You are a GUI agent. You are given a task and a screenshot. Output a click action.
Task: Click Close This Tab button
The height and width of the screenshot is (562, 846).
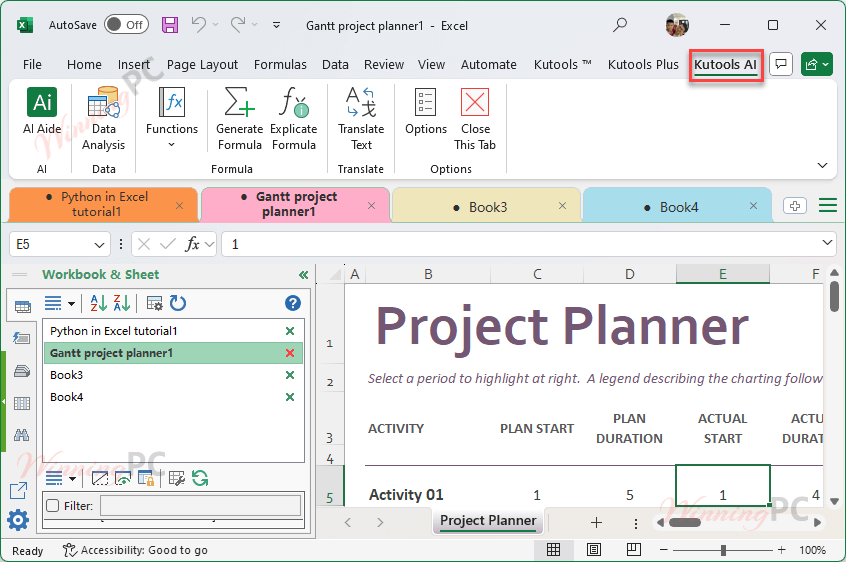click(x=475, y=119)
